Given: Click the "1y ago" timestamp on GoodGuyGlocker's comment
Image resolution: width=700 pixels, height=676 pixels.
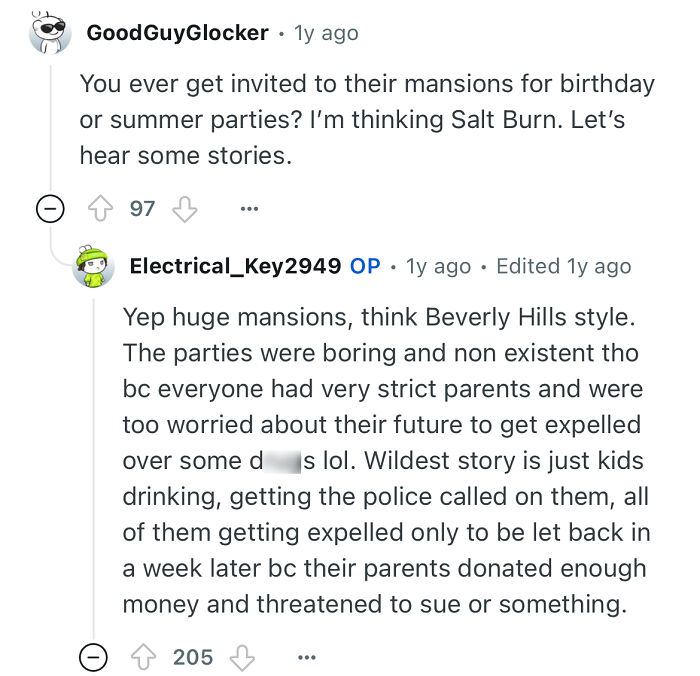Looking at the screenshot, I should pyautogui.click(x=326, y=33).
